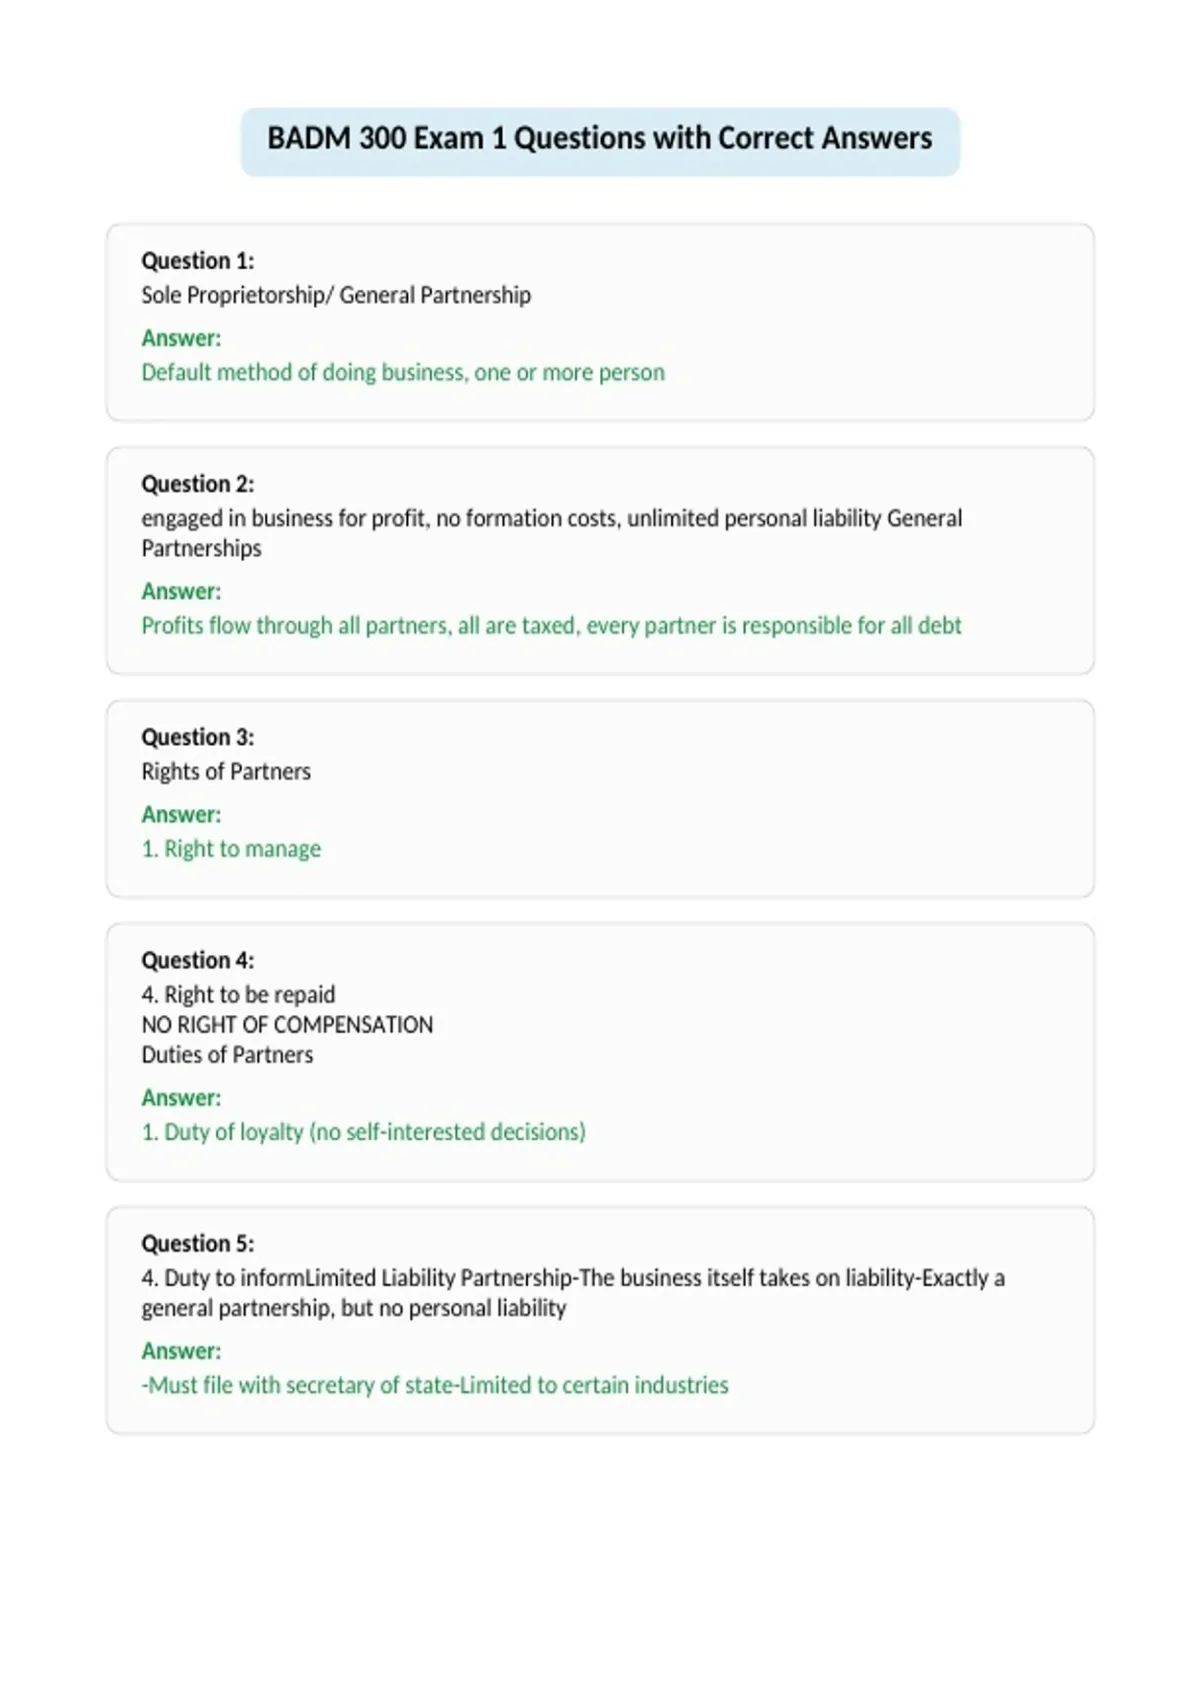This screenshot has width=1200, height=1700.
Task: Click the NO RIGHT OF COMPENSATION line
Action: pos(287,1025)
